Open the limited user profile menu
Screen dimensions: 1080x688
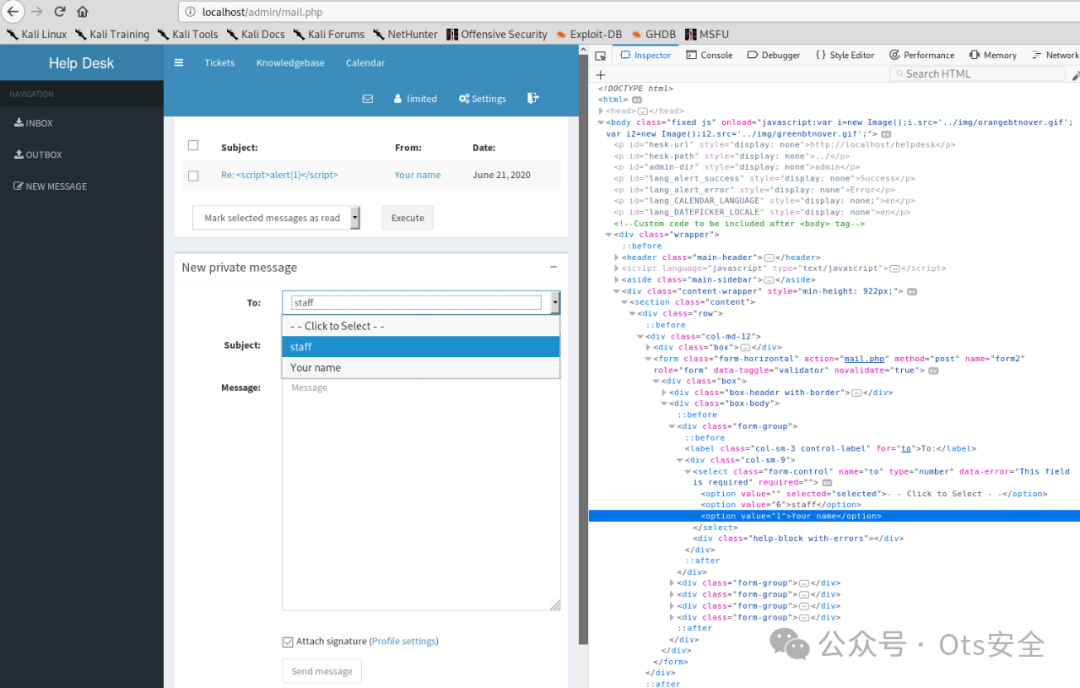click(x=415, y=98)
